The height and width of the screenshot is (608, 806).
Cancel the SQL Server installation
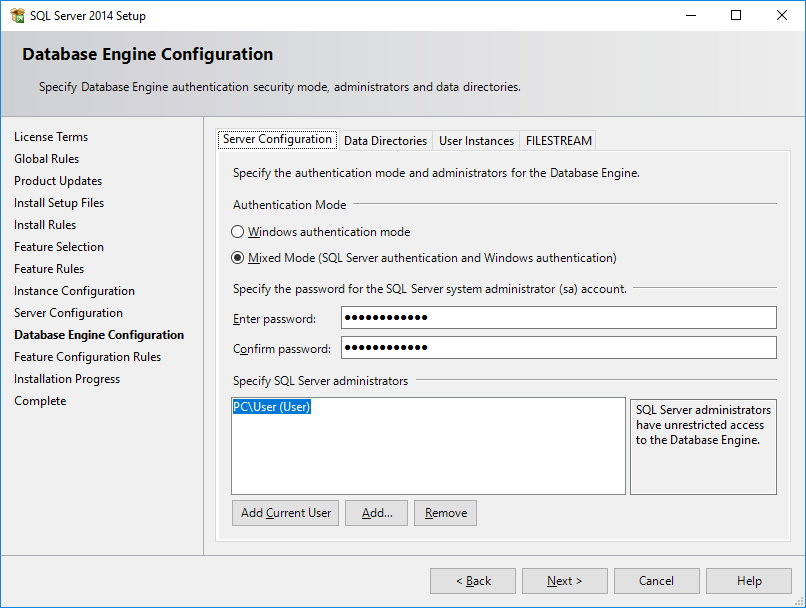(656, 580)
